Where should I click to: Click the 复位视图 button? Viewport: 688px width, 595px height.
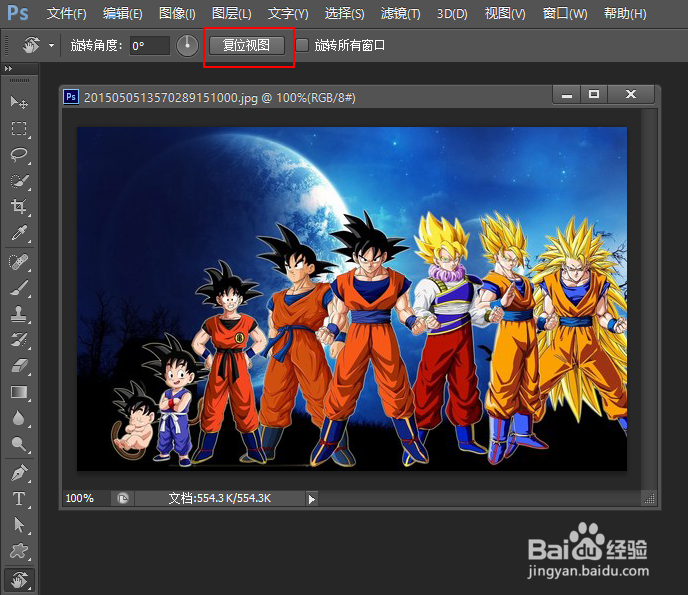point(247,45)
